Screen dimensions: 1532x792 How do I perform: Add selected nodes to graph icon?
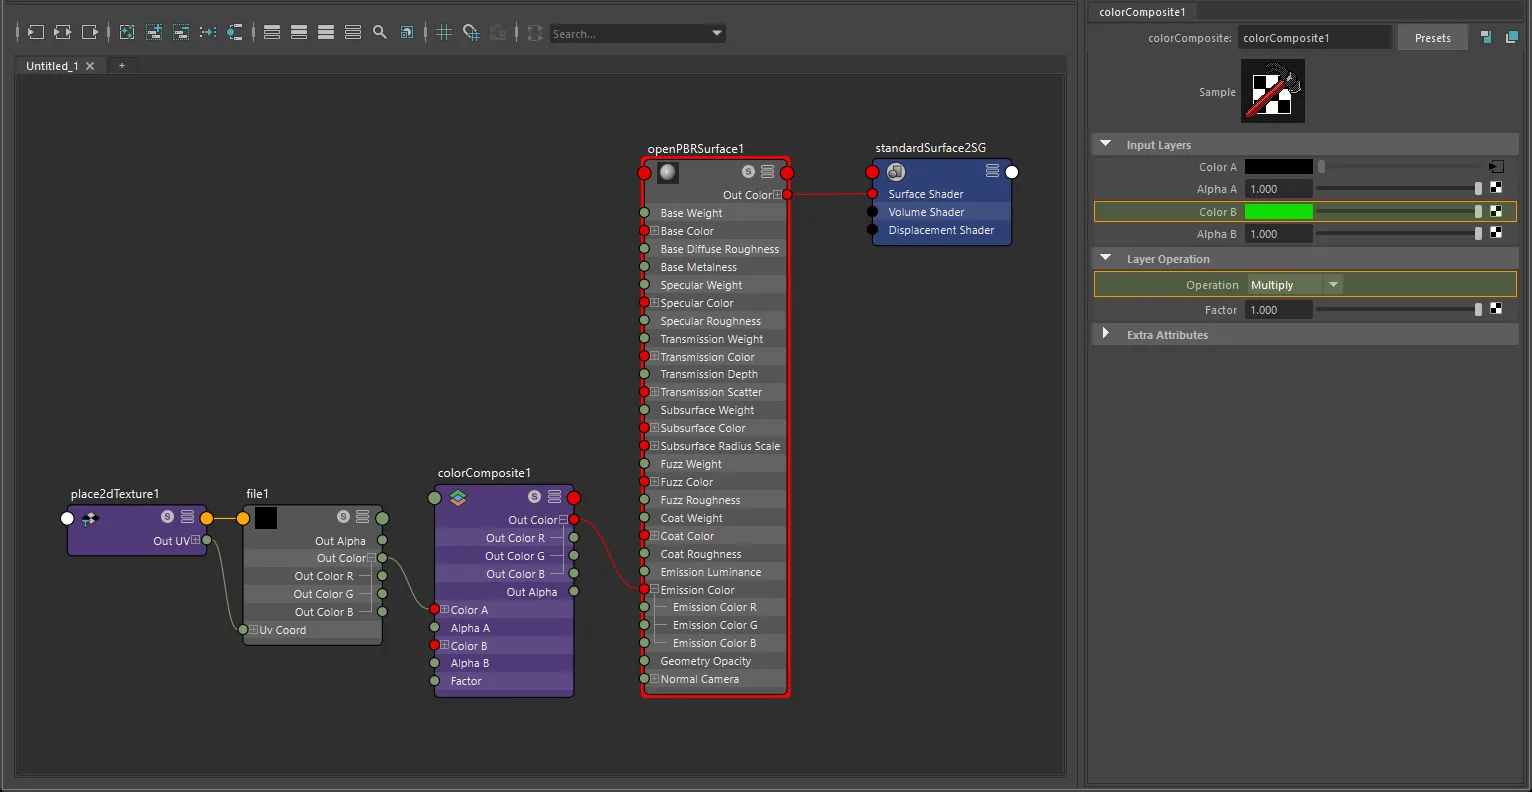[154, 32]
